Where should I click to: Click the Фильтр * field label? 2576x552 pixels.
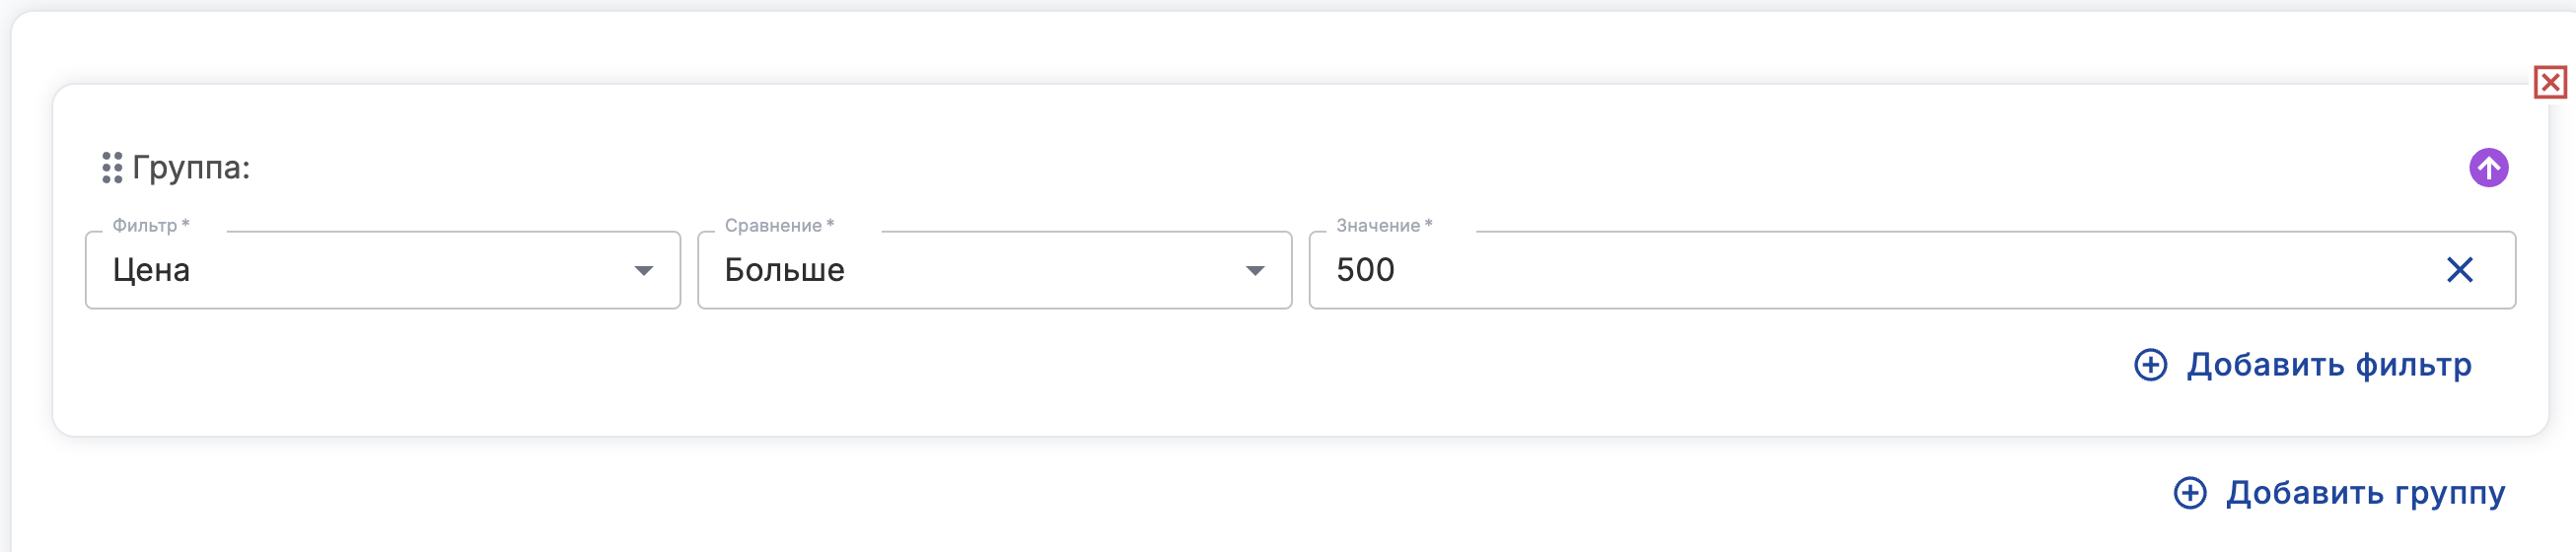pos(151,226)
